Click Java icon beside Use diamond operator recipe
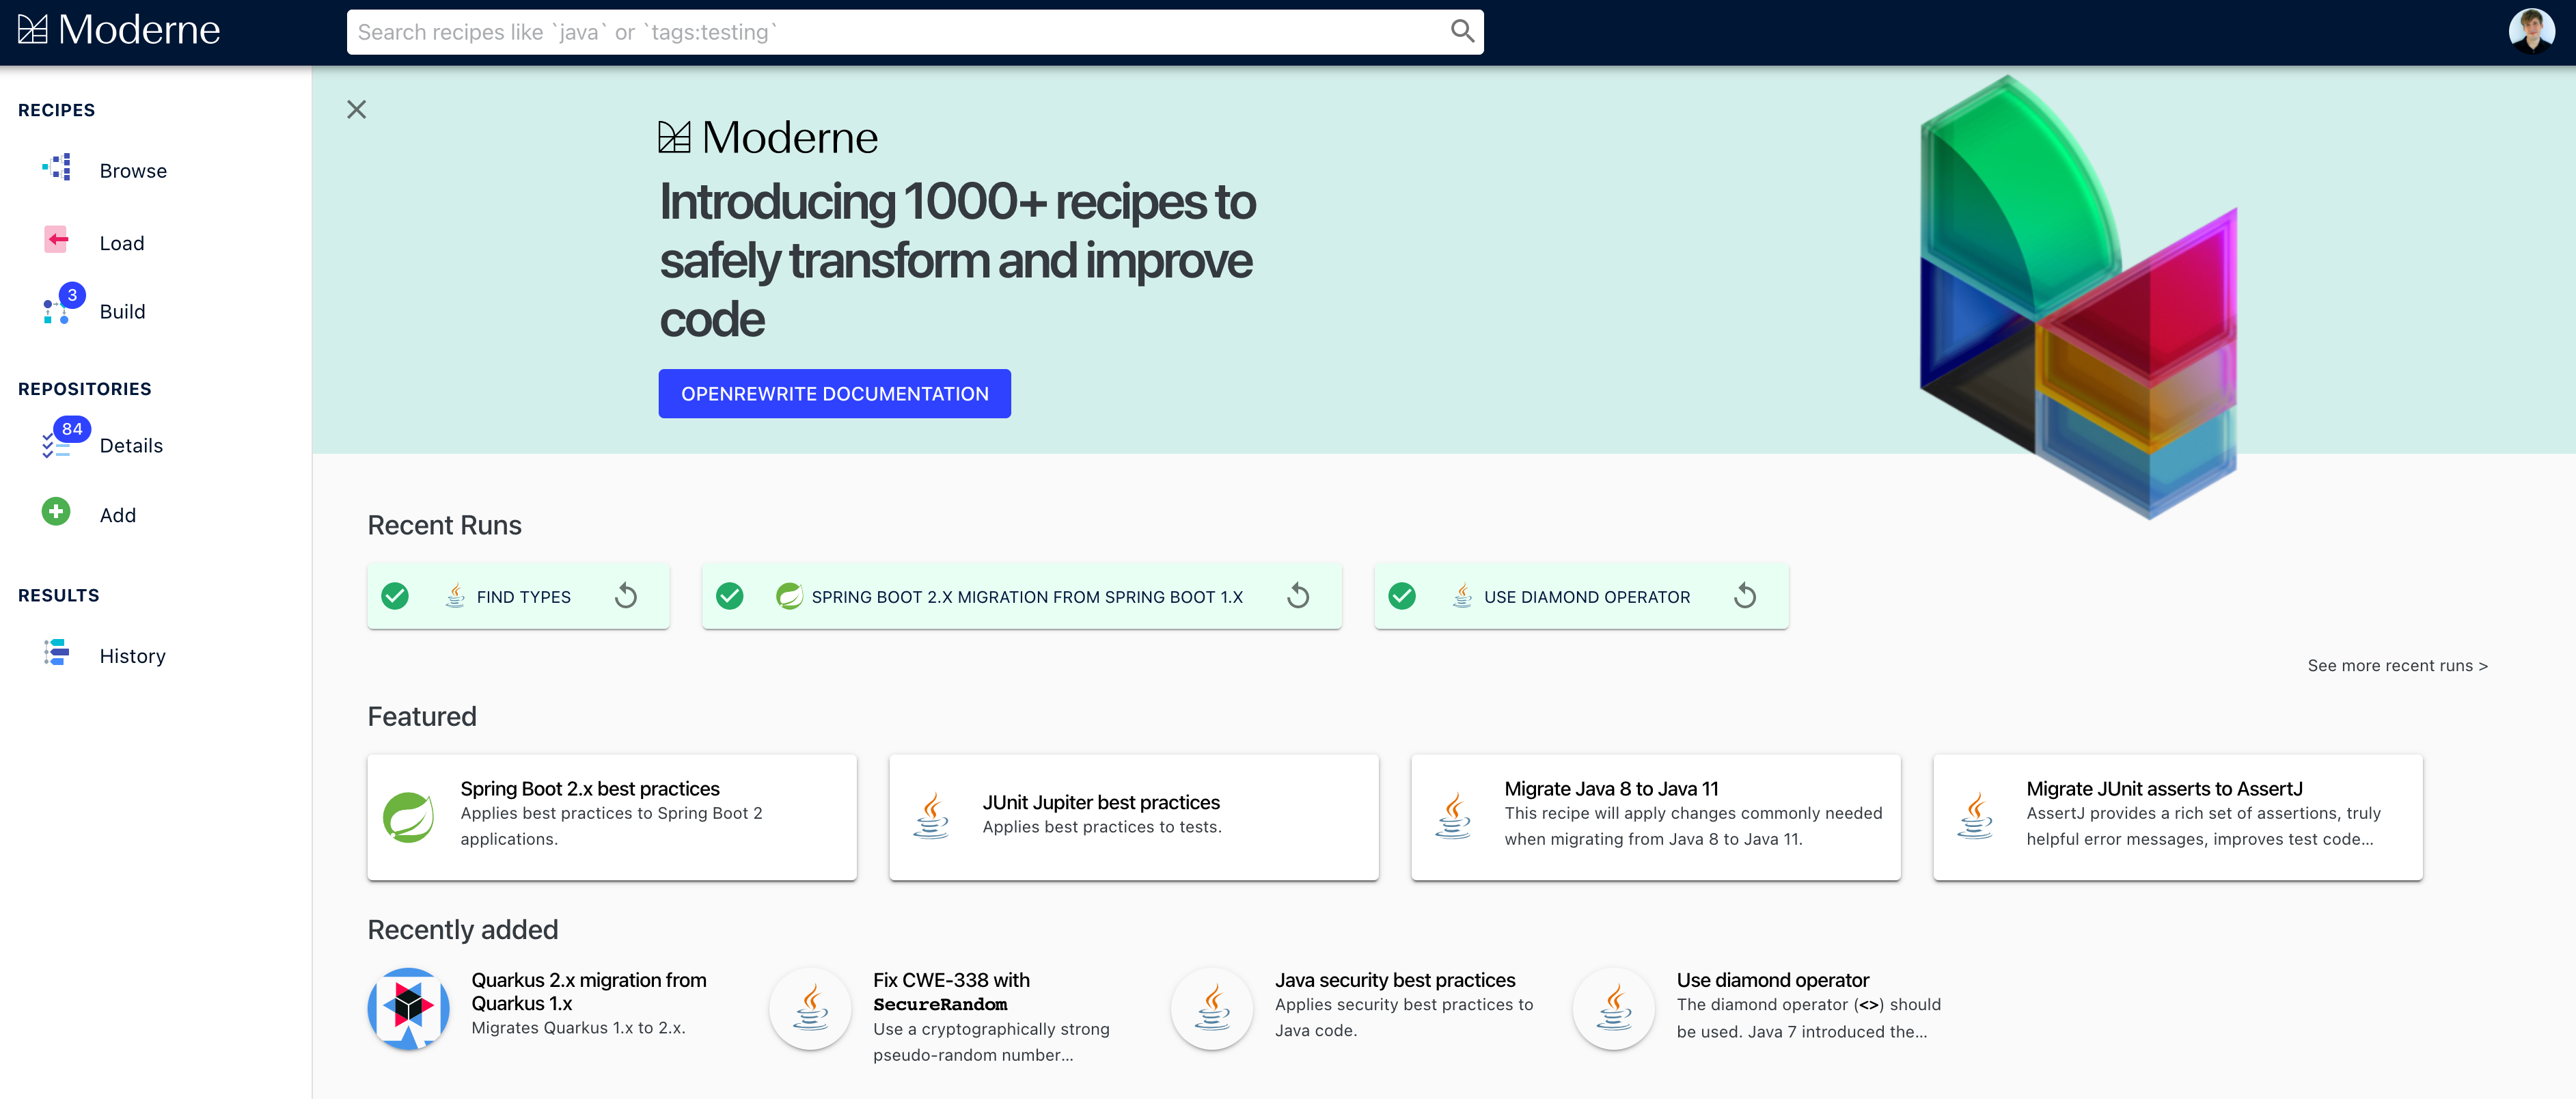 (1614, 1008)
